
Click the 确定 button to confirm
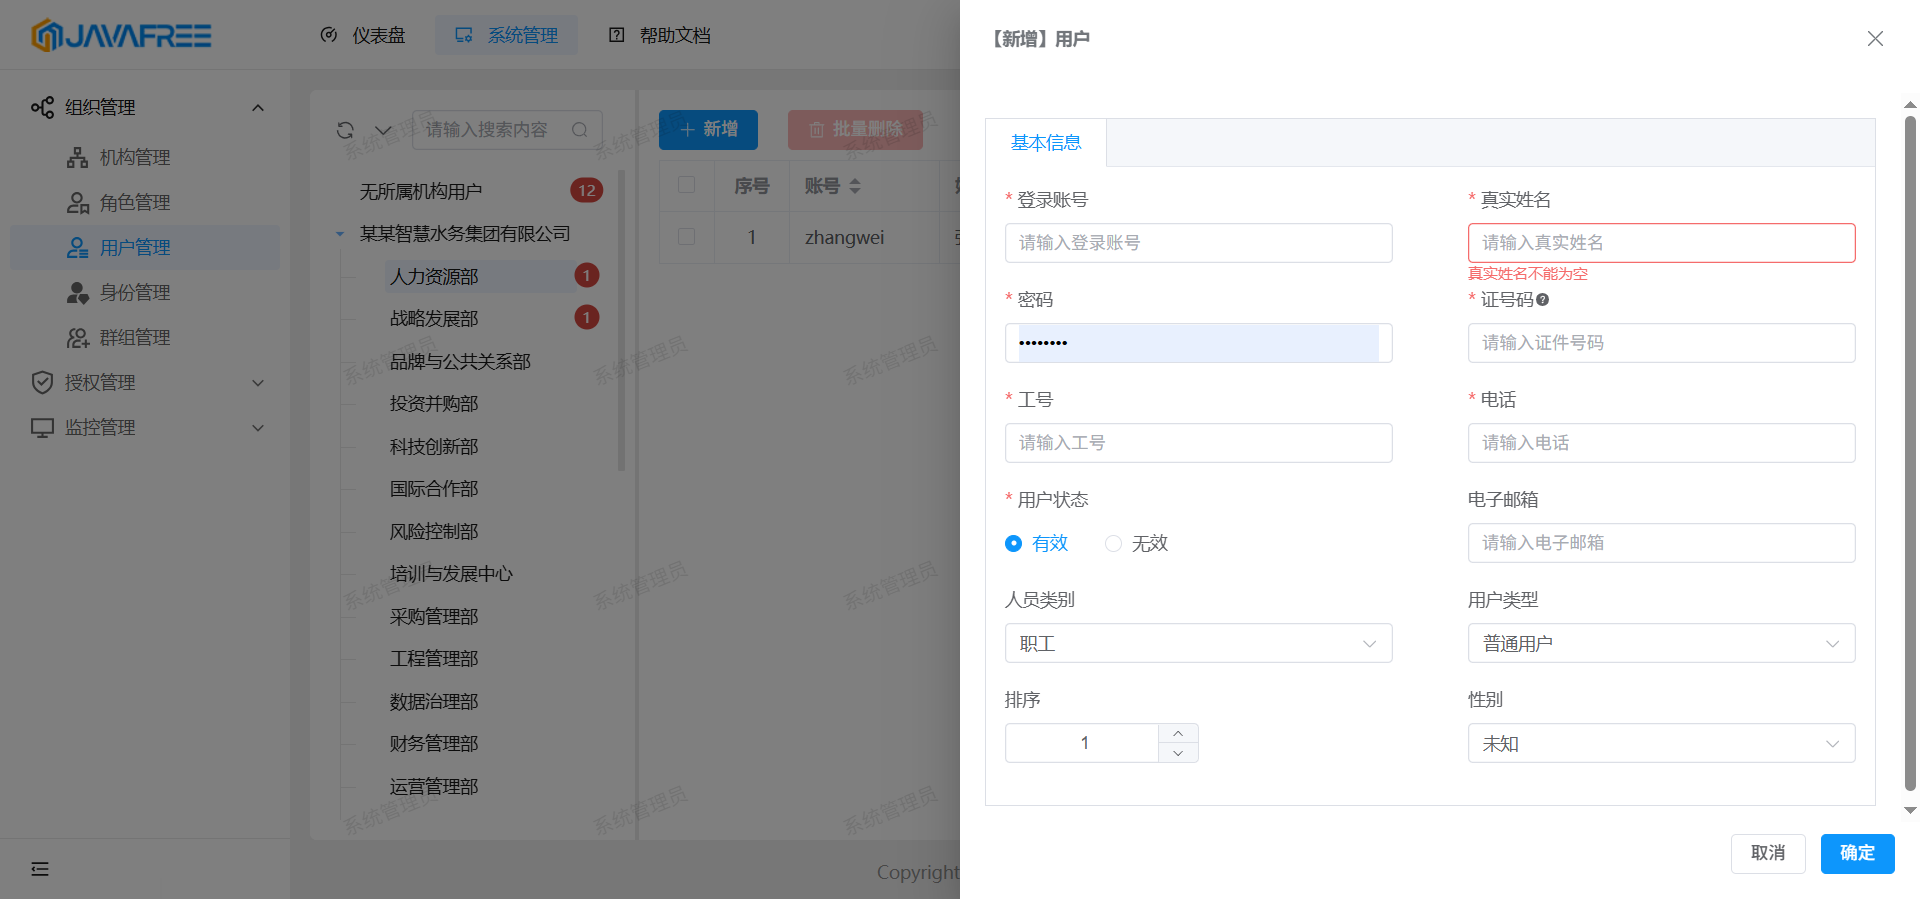coord(1857,853)
